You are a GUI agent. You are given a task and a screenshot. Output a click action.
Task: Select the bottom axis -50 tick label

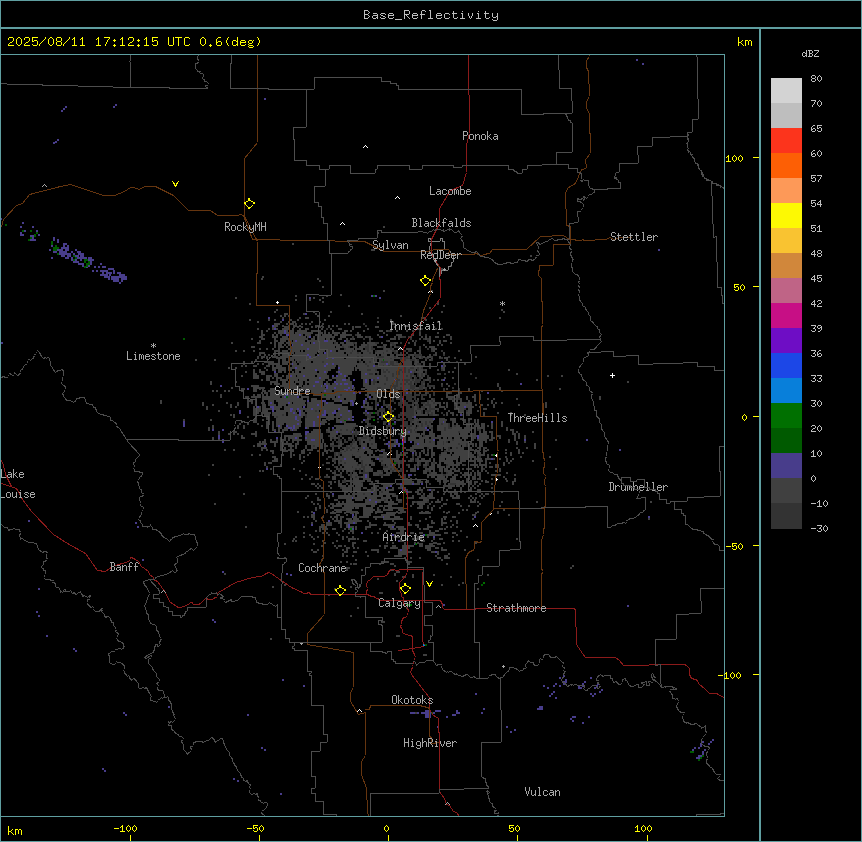[256, 828]
